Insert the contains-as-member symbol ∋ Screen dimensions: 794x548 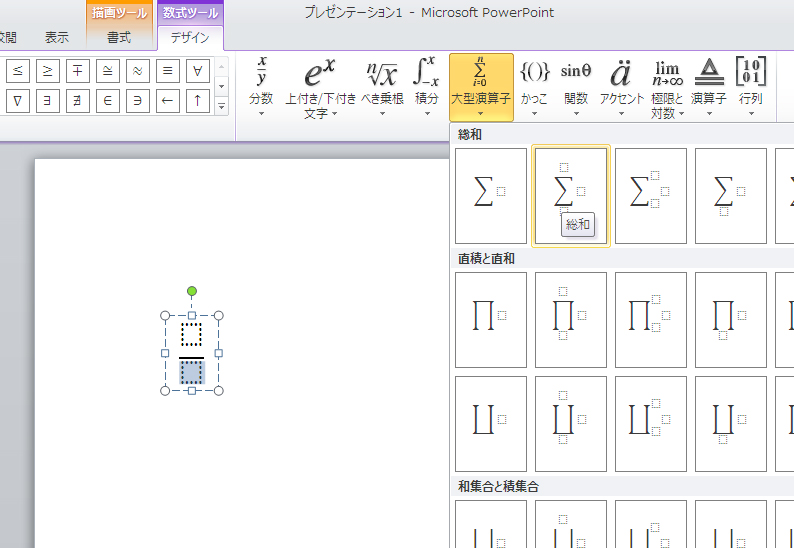(x=137, y=101)
